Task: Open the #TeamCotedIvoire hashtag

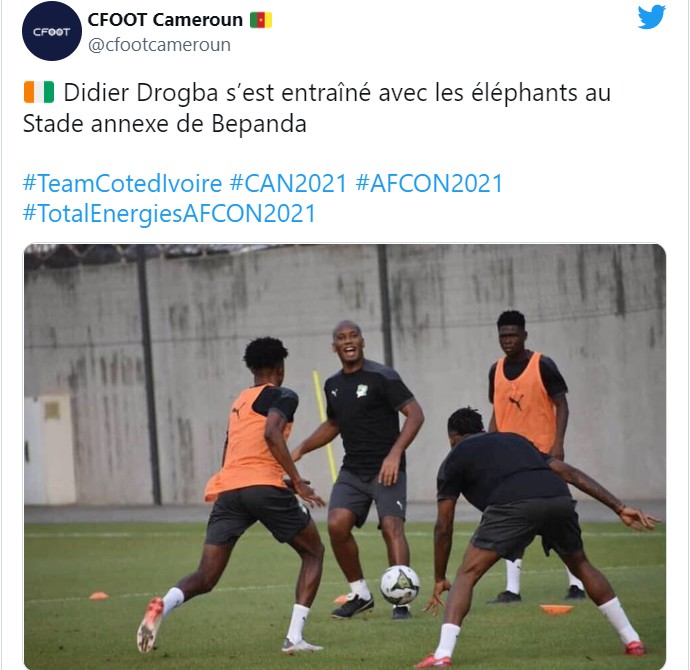Action: pyautogui.click(x=122, y=183)
